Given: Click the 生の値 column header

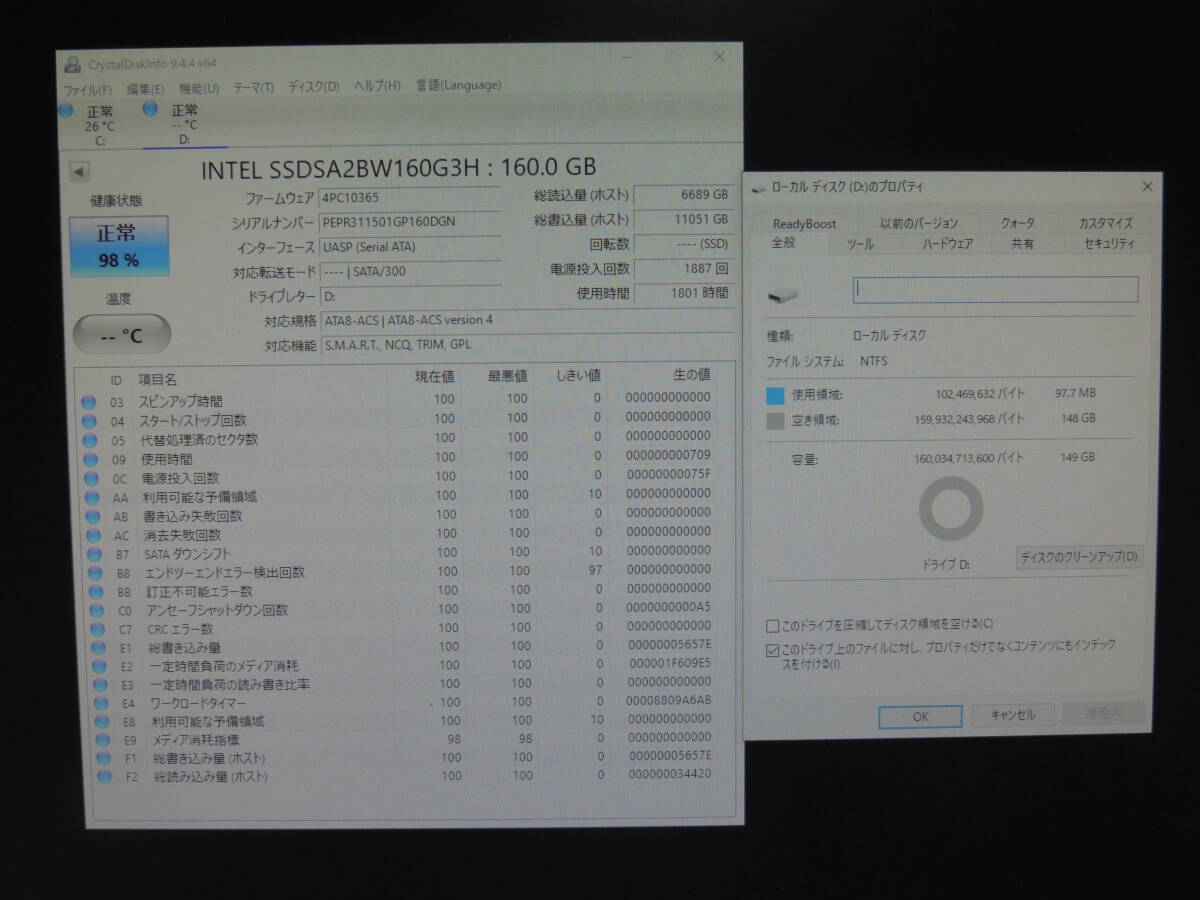Looking at the screenshot, I should point(692,375).
